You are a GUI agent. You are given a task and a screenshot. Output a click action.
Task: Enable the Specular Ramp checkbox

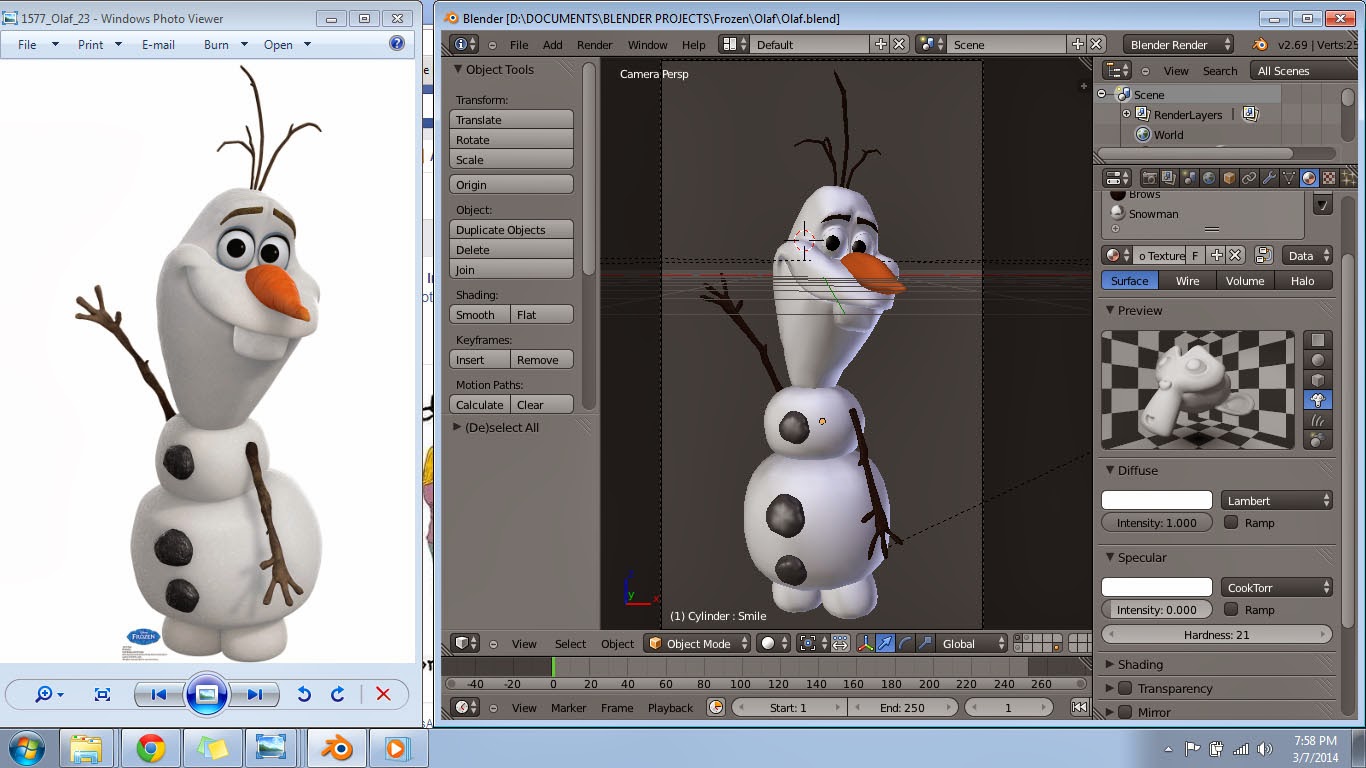coord(1231,609)
